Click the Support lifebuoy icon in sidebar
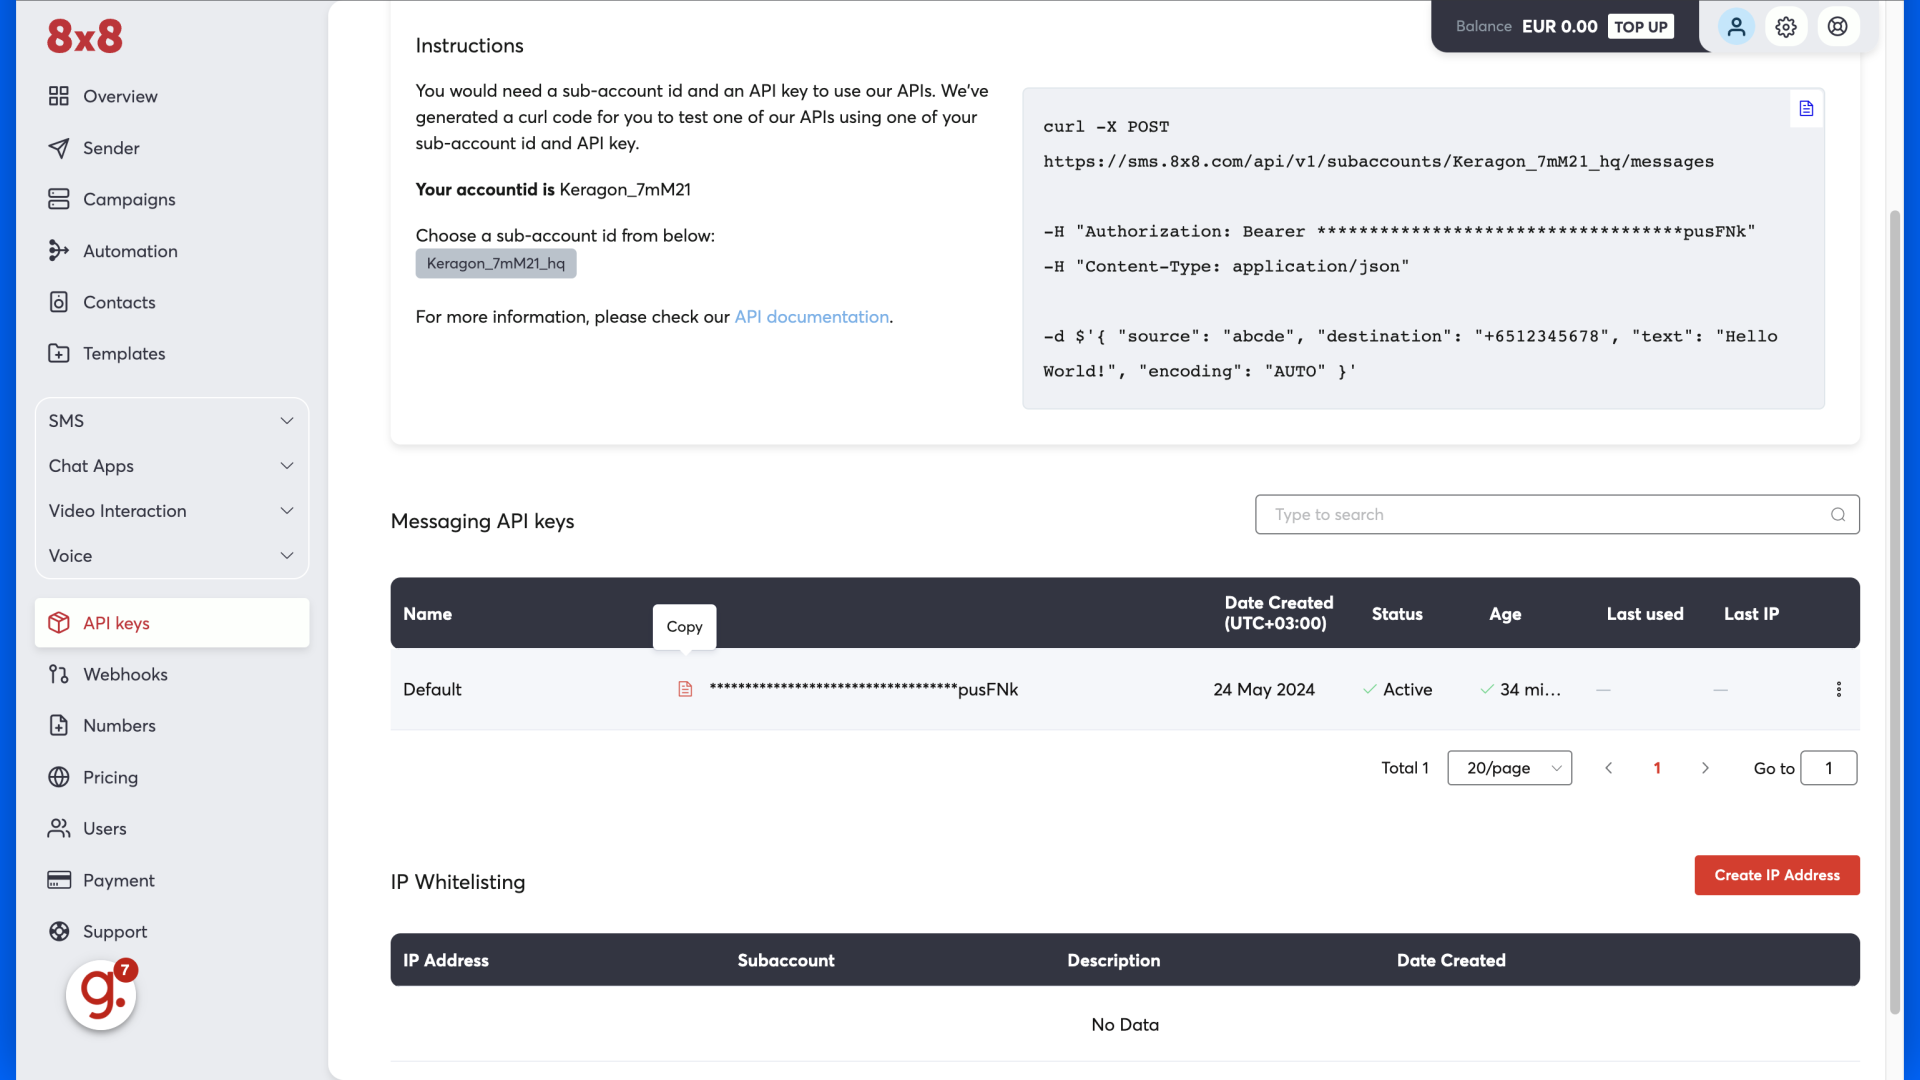This screenshot has height=1080, width=1920. tap(59, 931)
